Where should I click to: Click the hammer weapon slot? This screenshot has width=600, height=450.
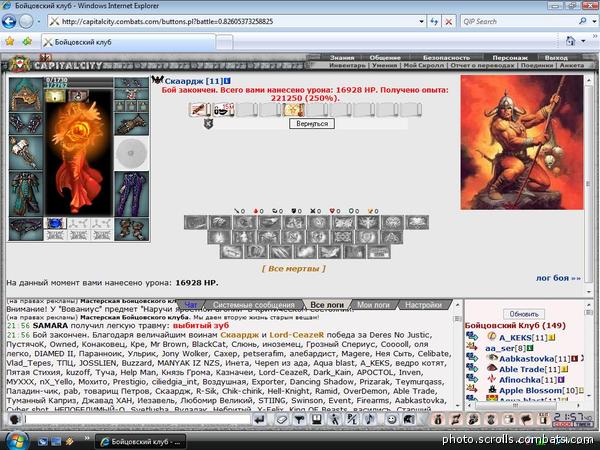pos(26,152)
